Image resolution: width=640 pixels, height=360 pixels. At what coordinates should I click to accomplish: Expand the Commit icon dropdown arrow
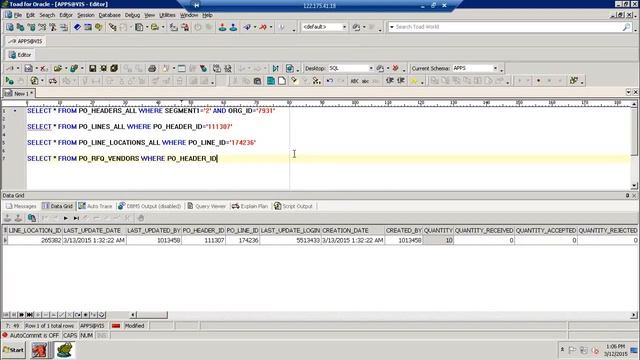(255, 27)
